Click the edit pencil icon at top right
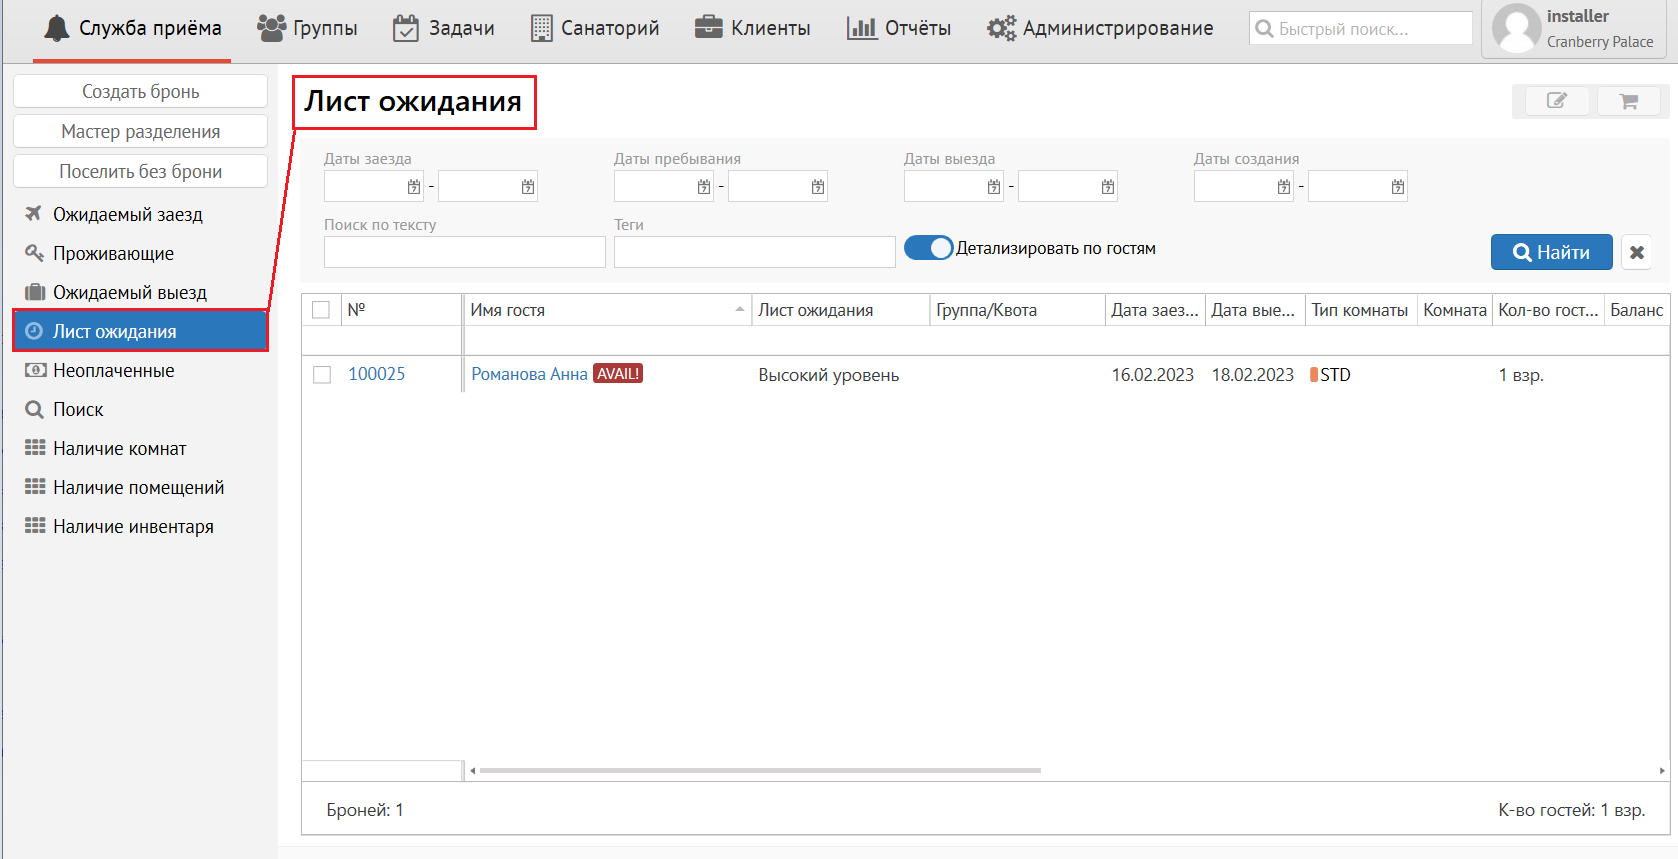Image resolution: width=1678 pixels, height=859 pixels. [1556, 101]
